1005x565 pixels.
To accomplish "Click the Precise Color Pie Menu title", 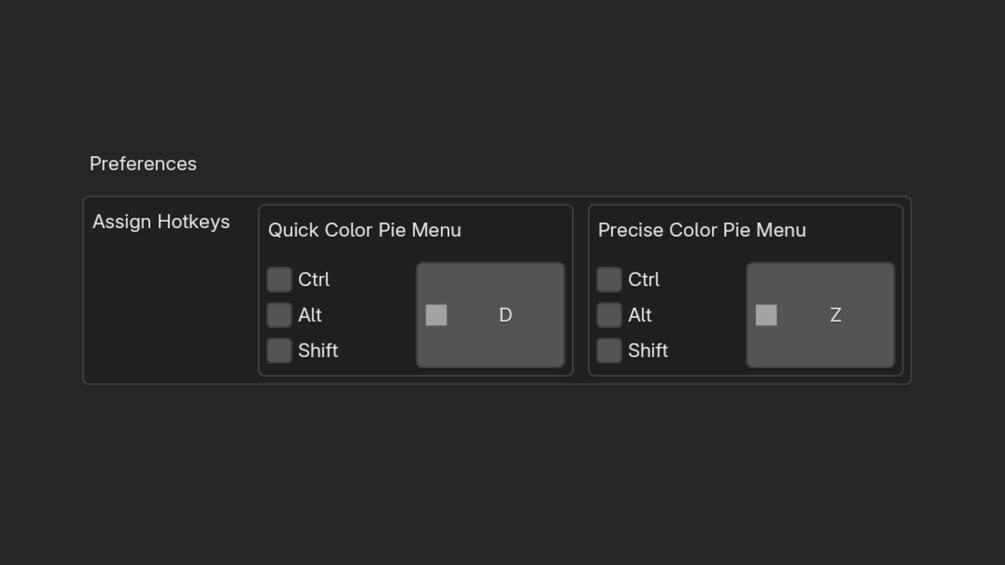I will [x=701, y=230].
